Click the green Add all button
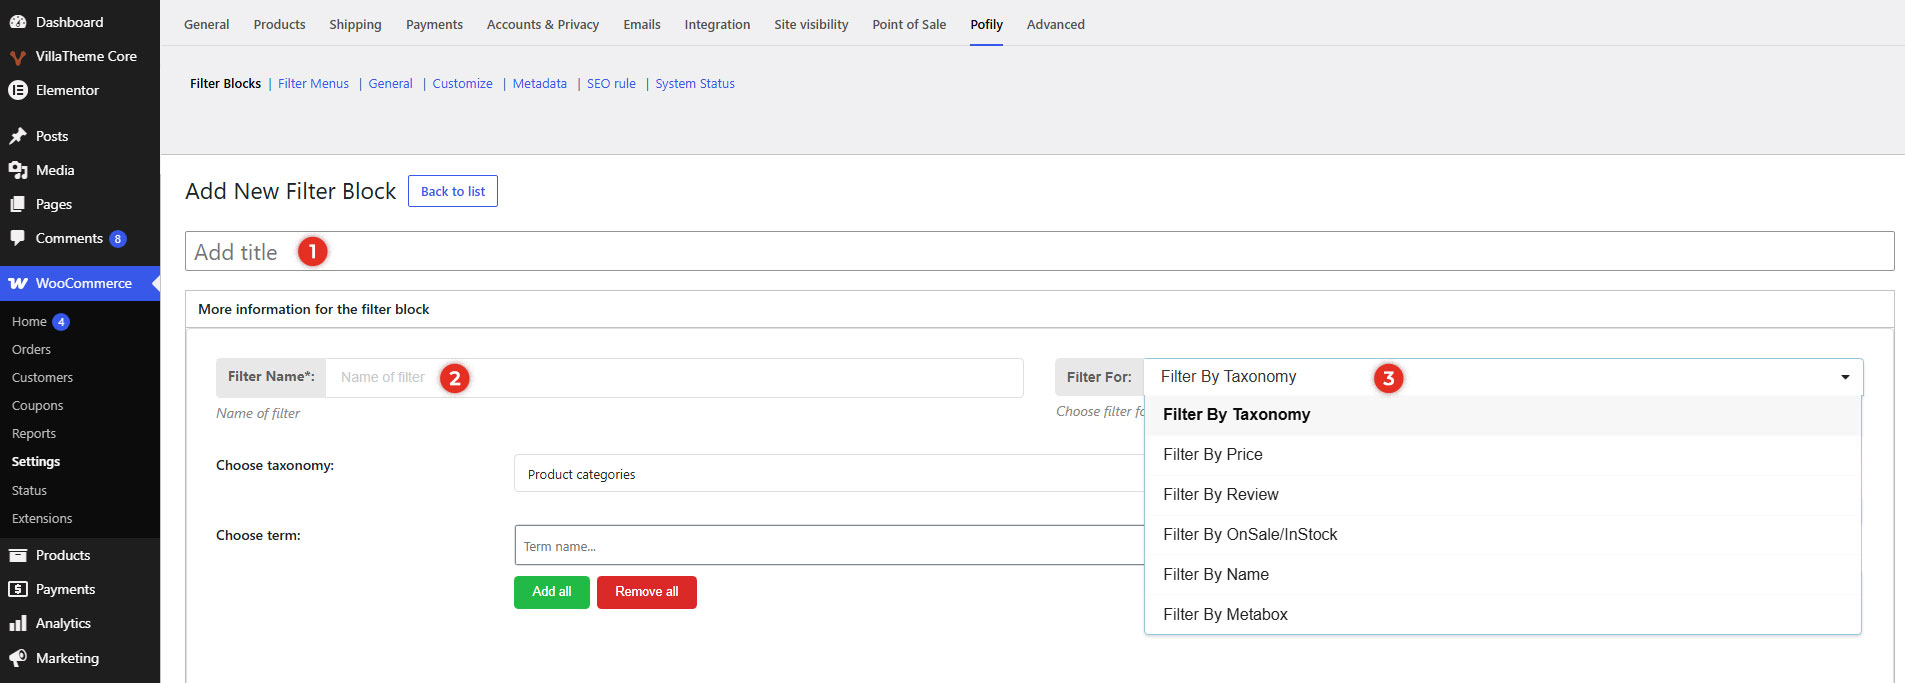 tap(552, 592)
